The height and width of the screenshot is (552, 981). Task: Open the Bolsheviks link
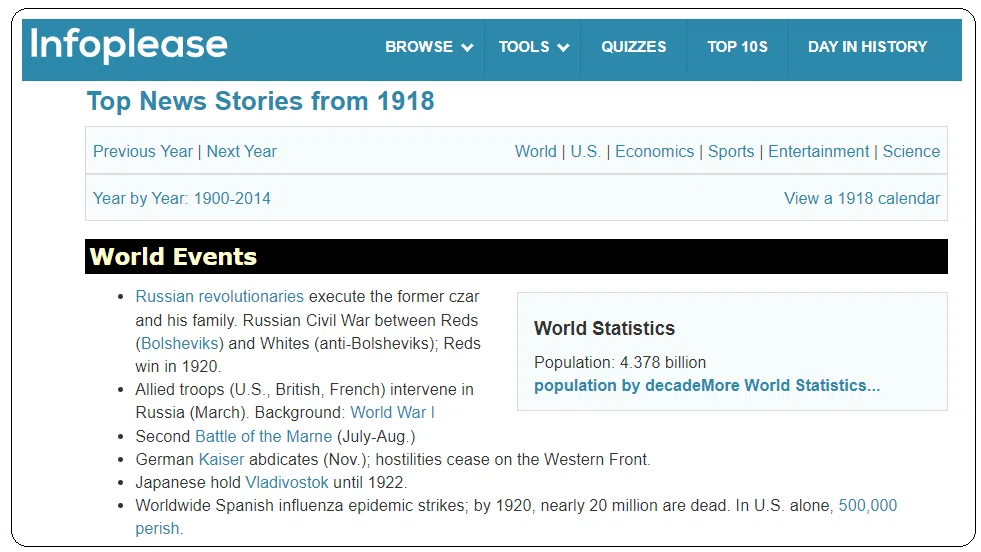pos(180,344)
